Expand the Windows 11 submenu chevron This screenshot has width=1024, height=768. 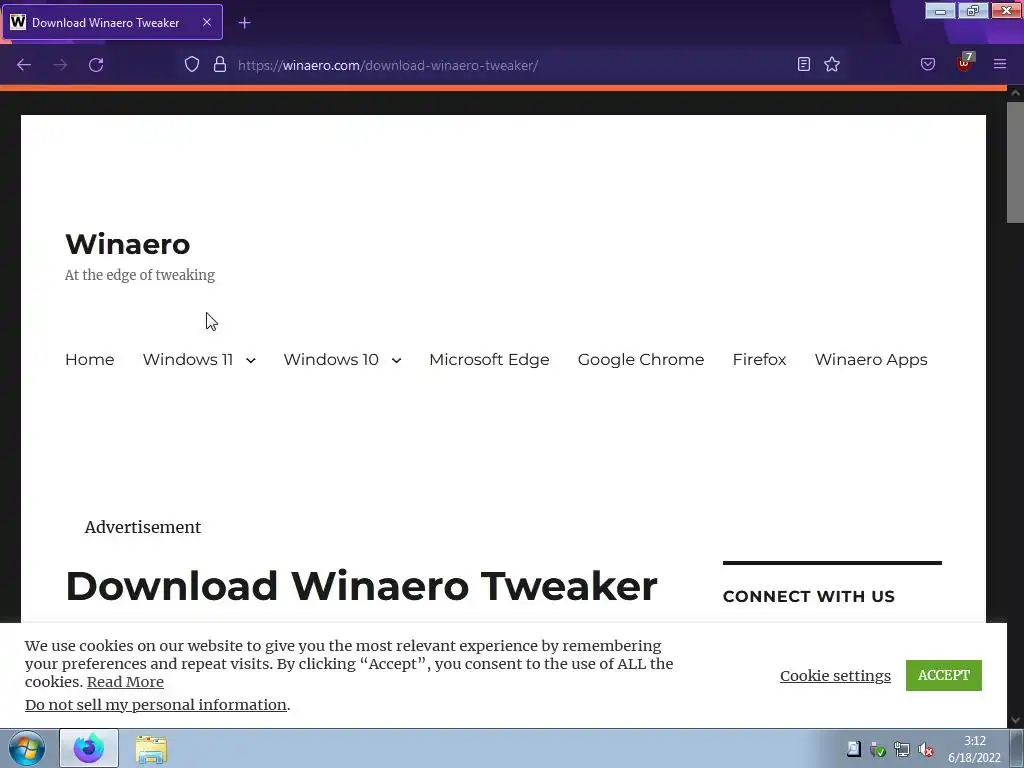coord(251,360)
